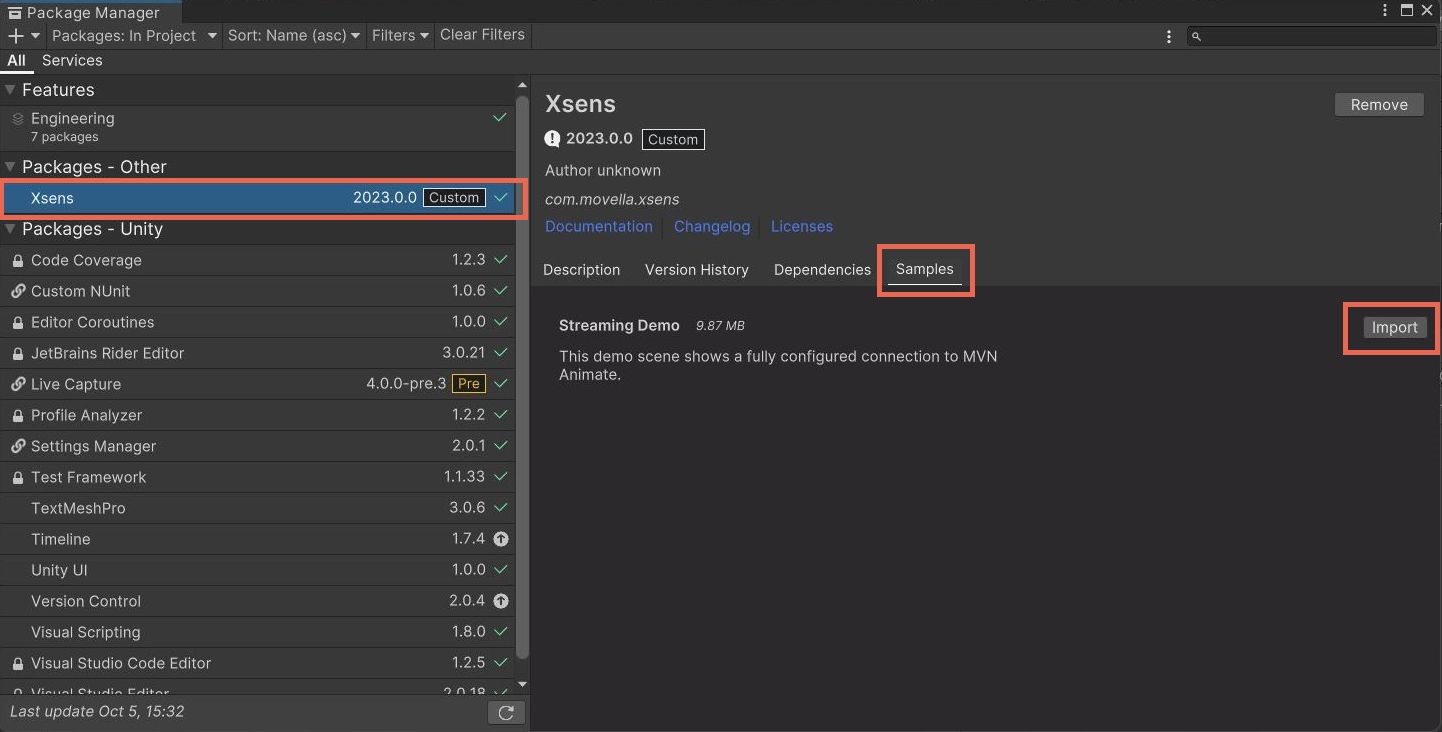Refresh the package list
Image resolution: width=1442 pixels, height=732 pixels.
[506, 712]
